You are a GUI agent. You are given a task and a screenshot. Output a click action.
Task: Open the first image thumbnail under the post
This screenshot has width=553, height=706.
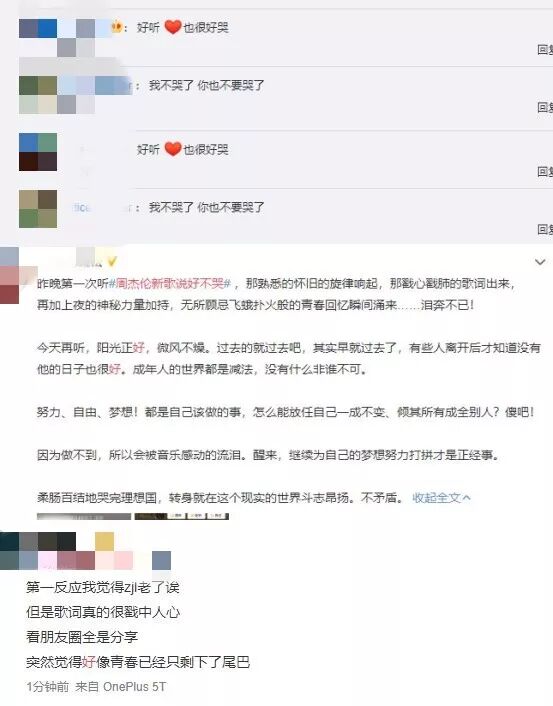click(84, 516)
